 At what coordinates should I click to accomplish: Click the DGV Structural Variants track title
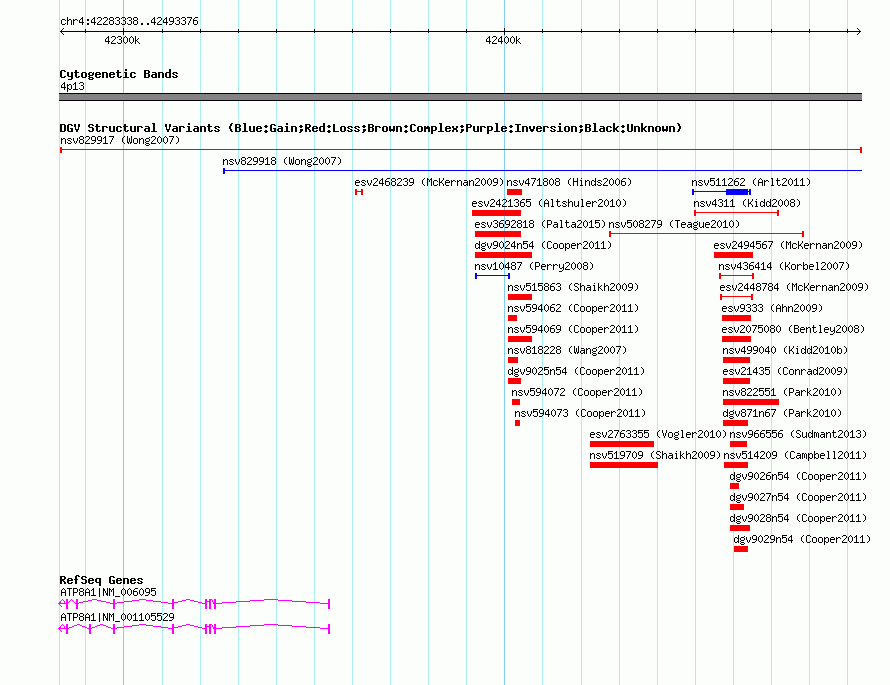(371, 128)
